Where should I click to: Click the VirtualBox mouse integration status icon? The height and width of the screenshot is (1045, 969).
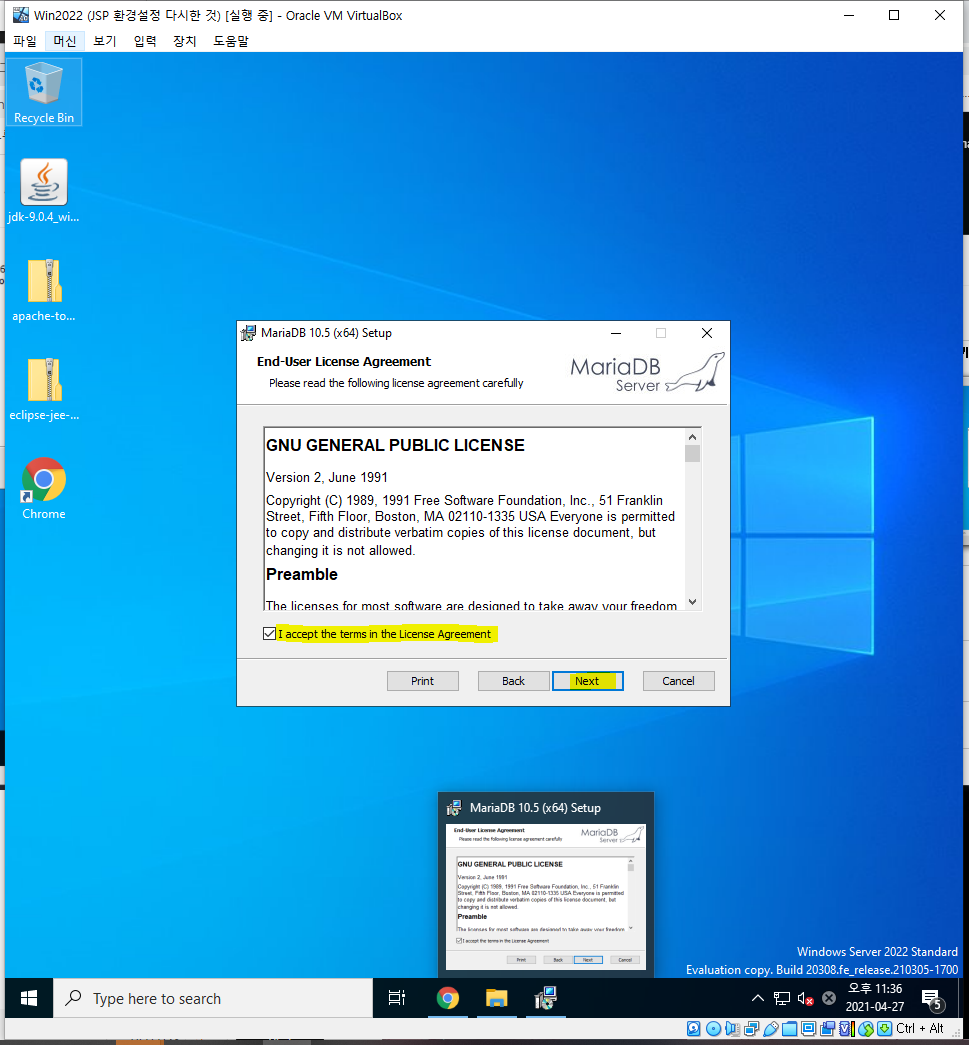866,1028
